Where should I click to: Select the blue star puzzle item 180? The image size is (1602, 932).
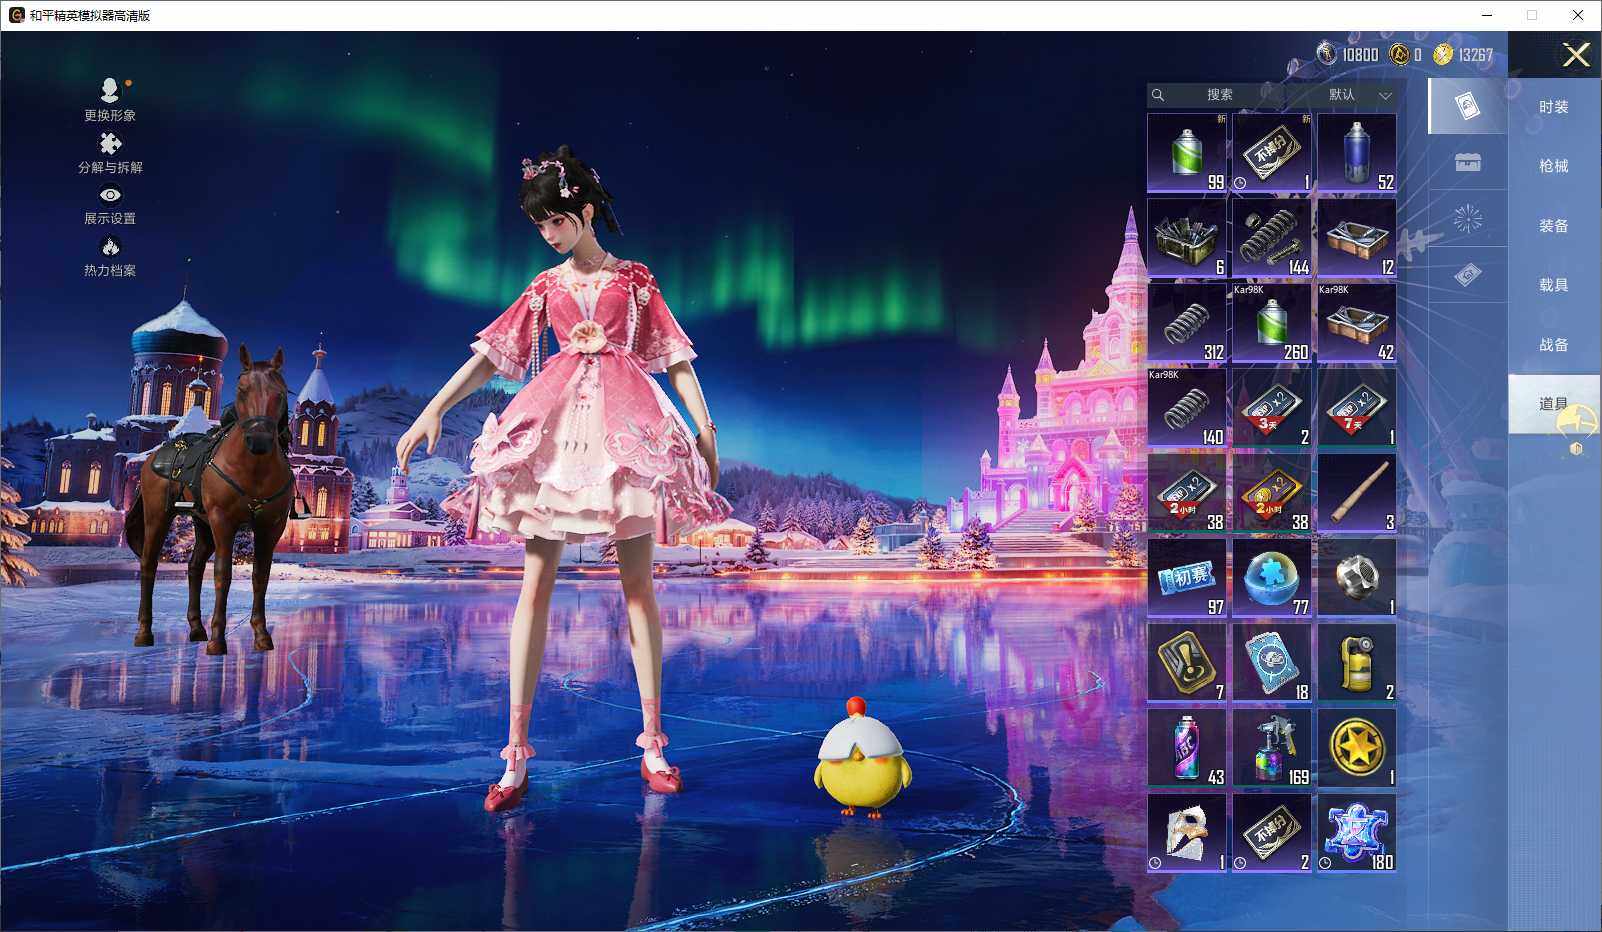[x=1357, y=832]
